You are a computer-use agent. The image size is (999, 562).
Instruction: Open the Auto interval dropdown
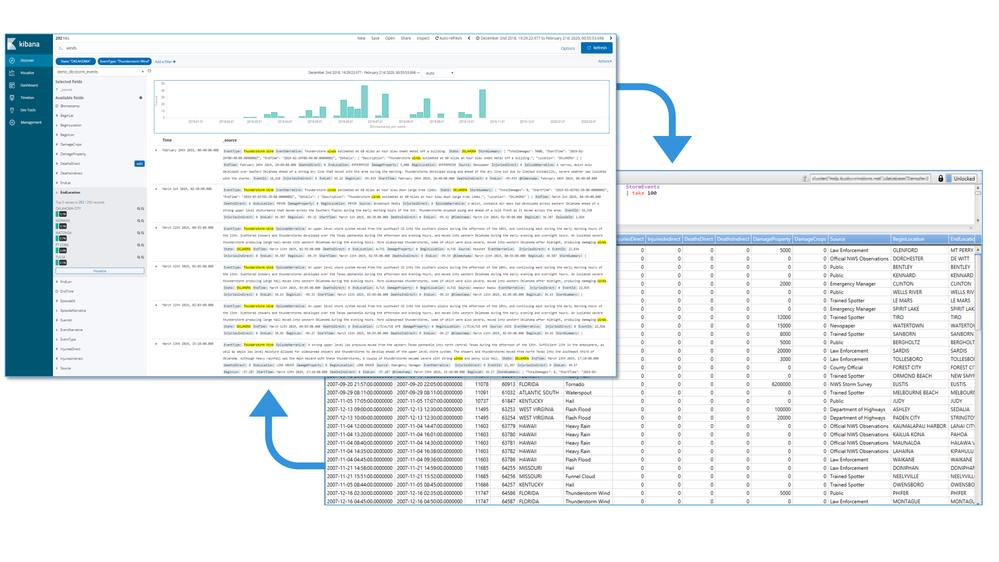click(x=439, y=73)
